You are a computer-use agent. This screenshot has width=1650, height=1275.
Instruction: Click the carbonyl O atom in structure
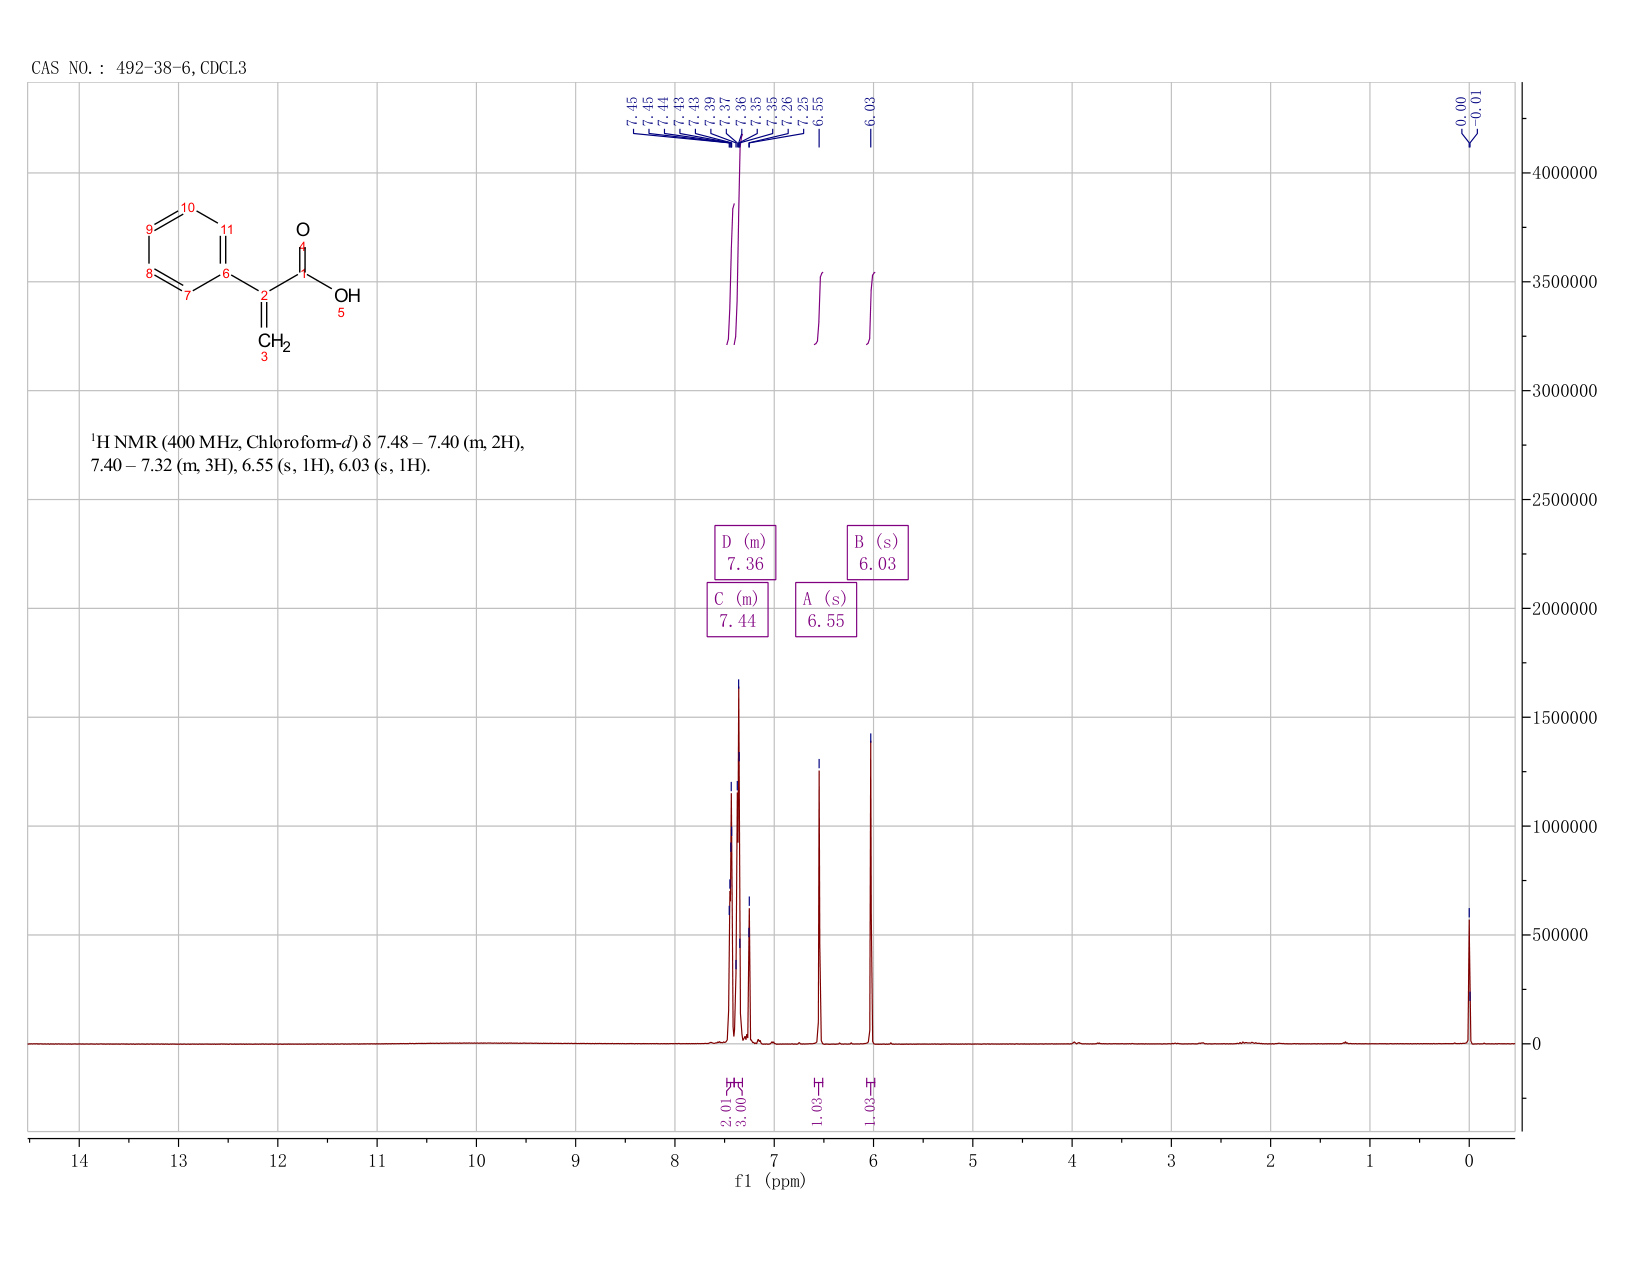click(303, 230)
